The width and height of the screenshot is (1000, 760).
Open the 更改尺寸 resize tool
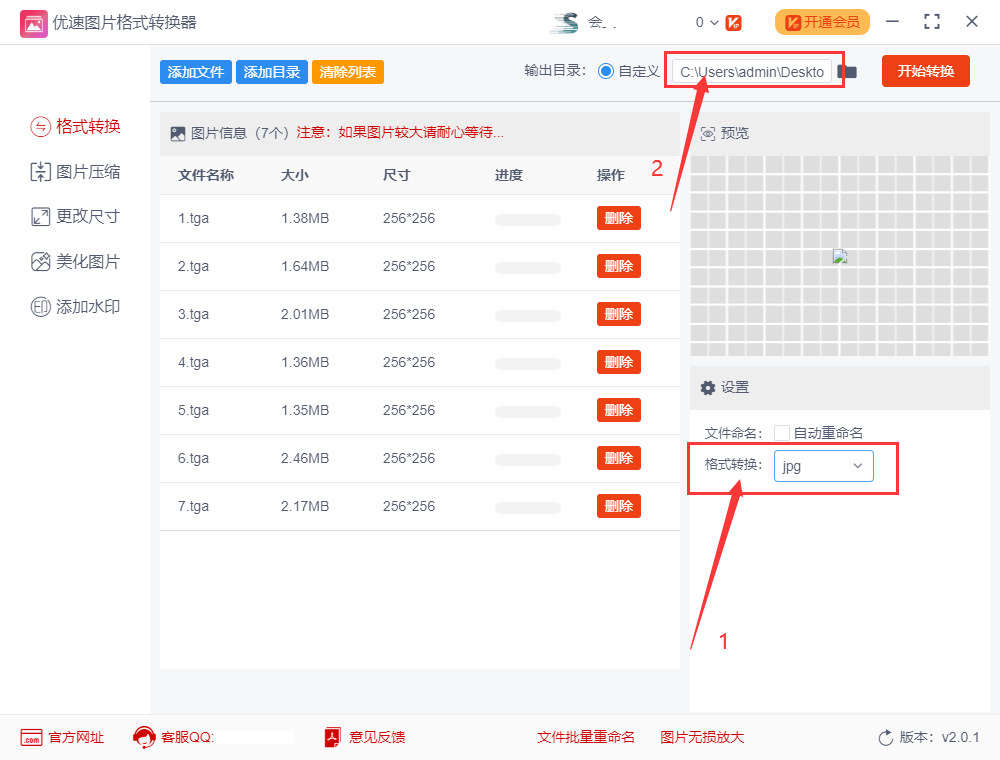77,216
